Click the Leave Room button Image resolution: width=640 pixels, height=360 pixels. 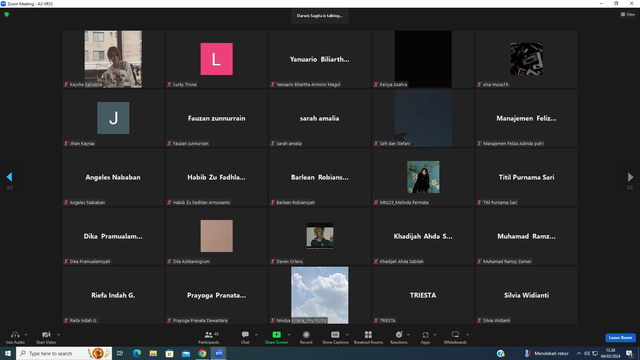620,338
